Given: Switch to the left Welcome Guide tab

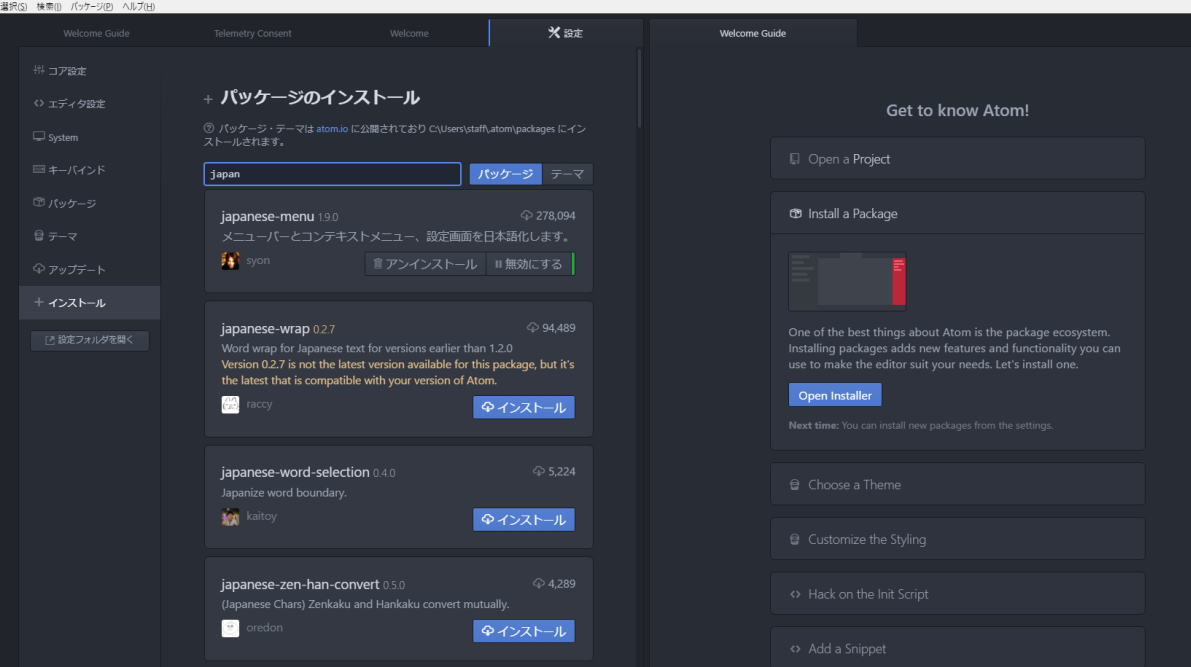Looking at the screenshot, I should tap(96, 33).
